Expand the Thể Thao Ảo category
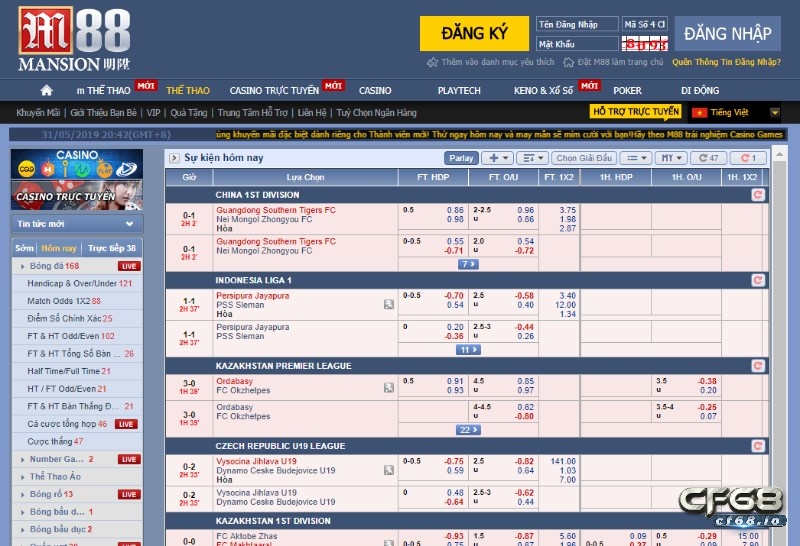This screenshot has height=546, width=800. click(x=22, y=477)
